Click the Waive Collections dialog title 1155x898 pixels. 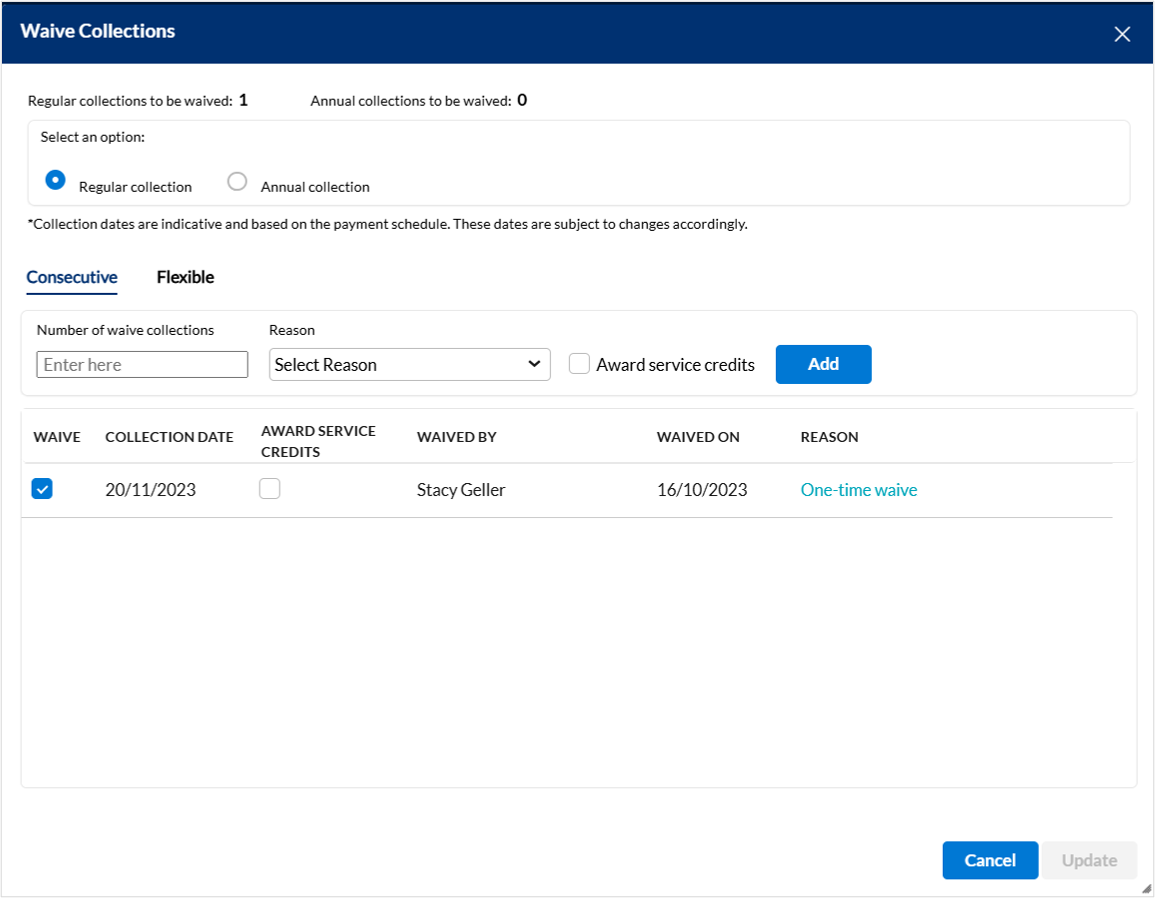(98, 31)
